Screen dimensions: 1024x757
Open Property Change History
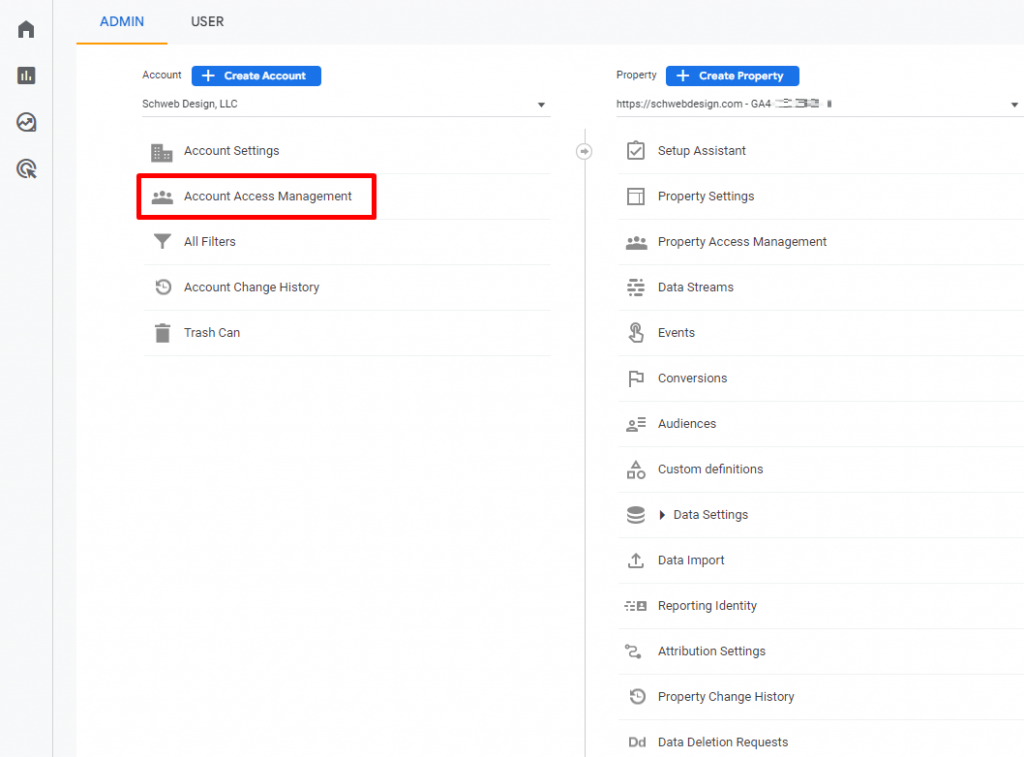point(725,697)
